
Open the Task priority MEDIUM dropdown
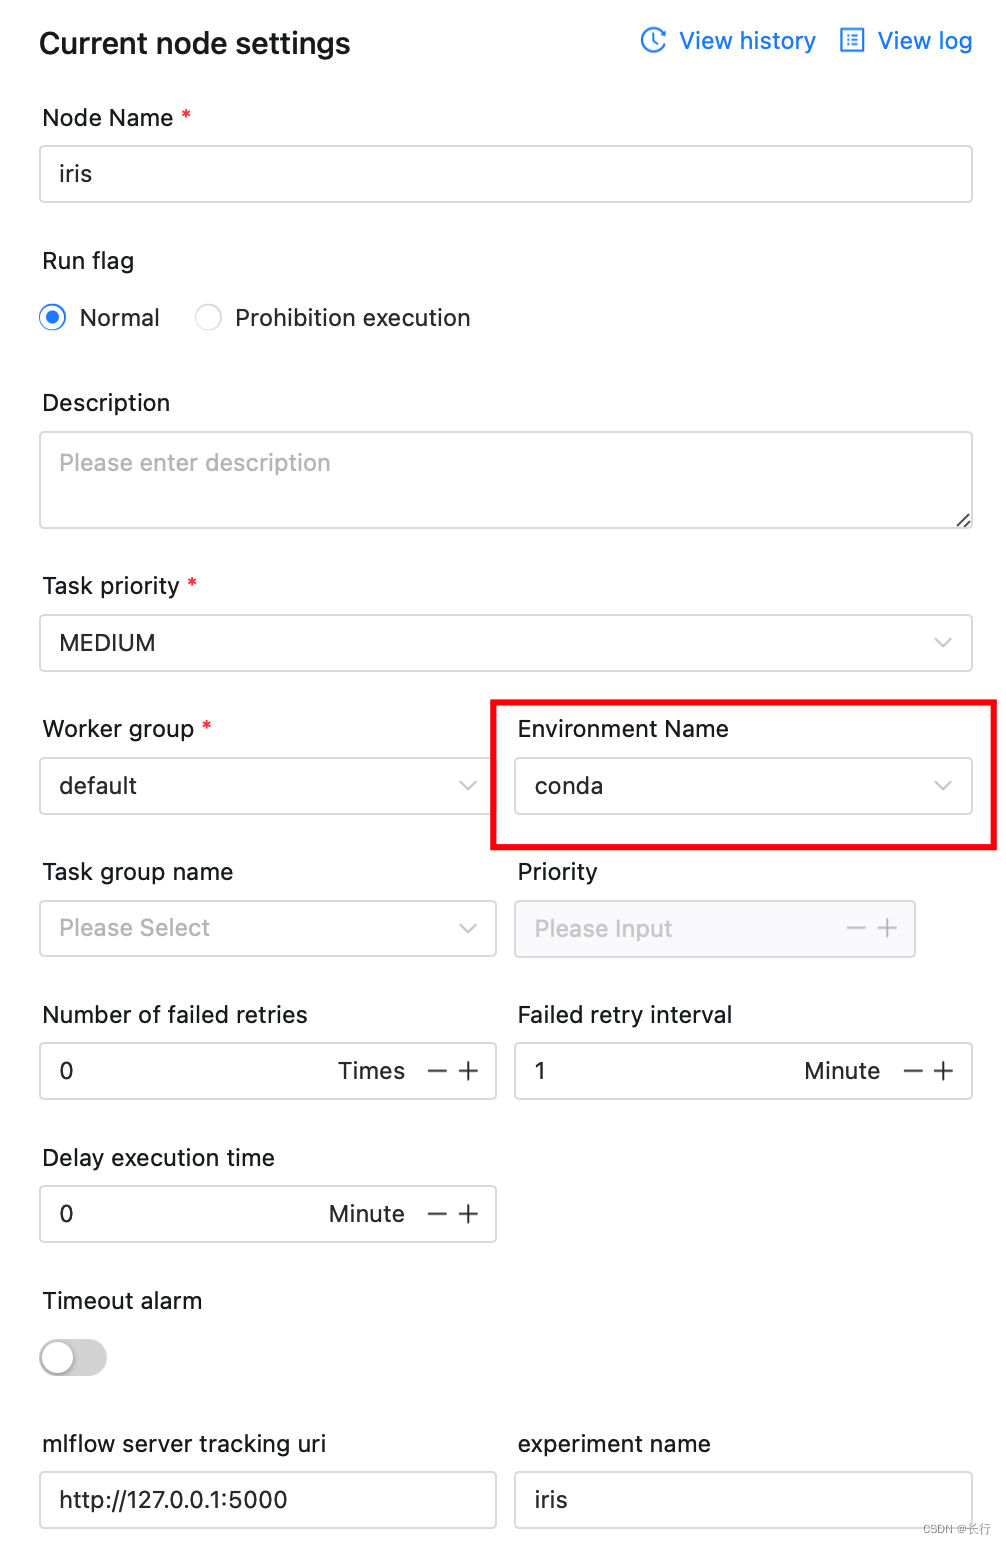pyautogui.click(x=506, y=643)
